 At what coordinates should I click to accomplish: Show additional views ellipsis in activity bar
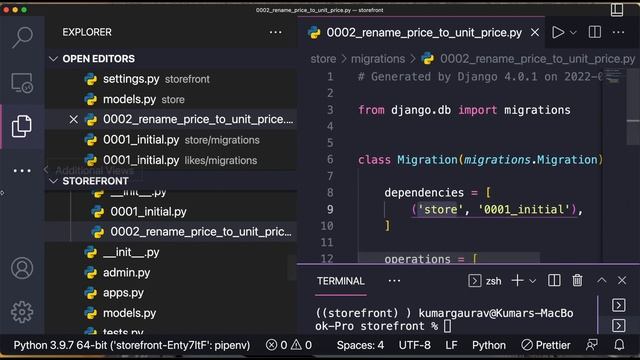pyautogui.click(x=22, y=171)
